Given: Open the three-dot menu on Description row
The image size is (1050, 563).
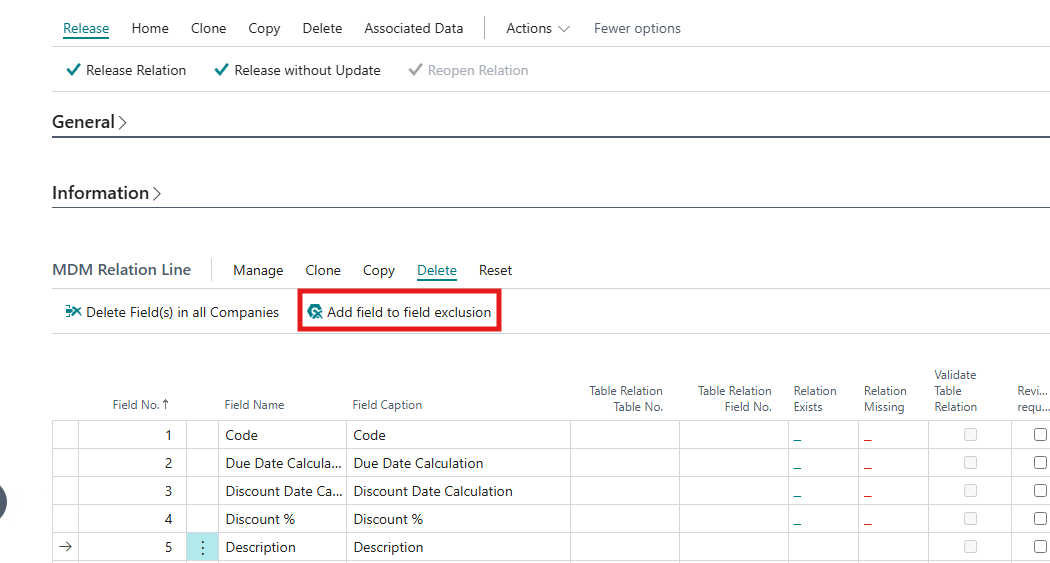Looking at the screenshot, I should [x=203, y=547].
